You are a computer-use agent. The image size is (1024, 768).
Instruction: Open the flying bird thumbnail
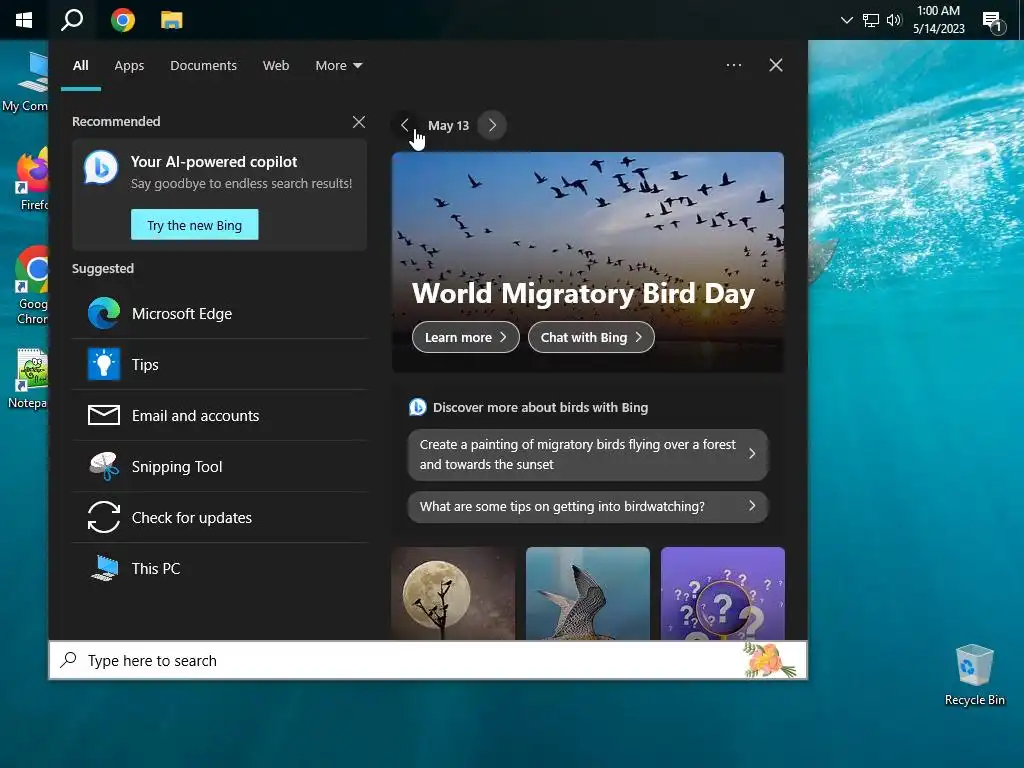point(588,593)
